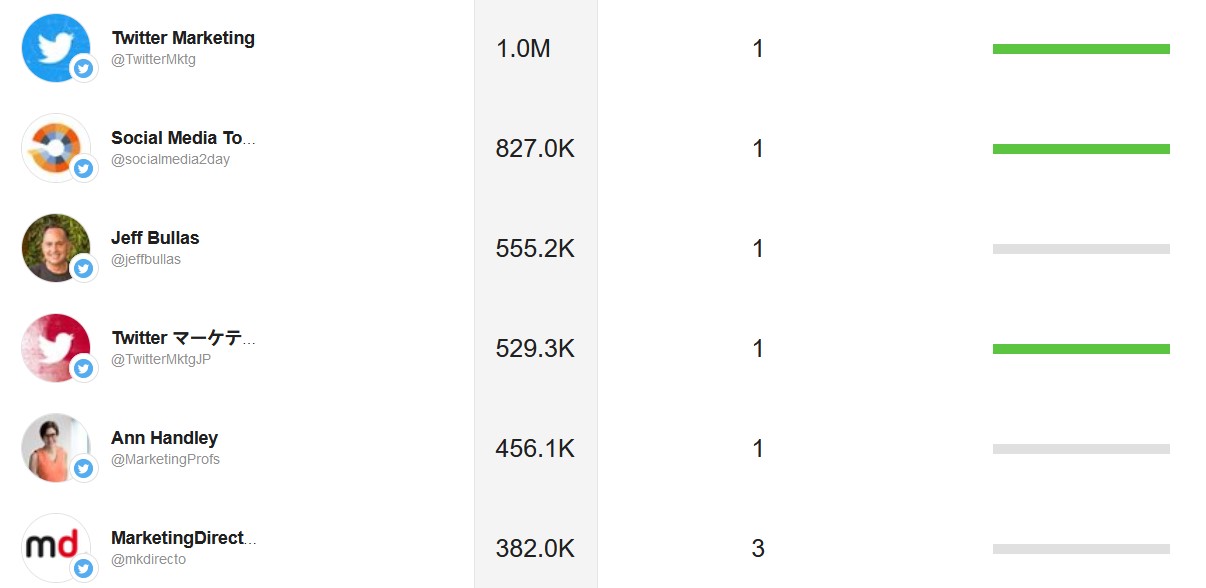
Task: Click the value 3 in MarketingDirecto row
Action: tap(758, 548)
